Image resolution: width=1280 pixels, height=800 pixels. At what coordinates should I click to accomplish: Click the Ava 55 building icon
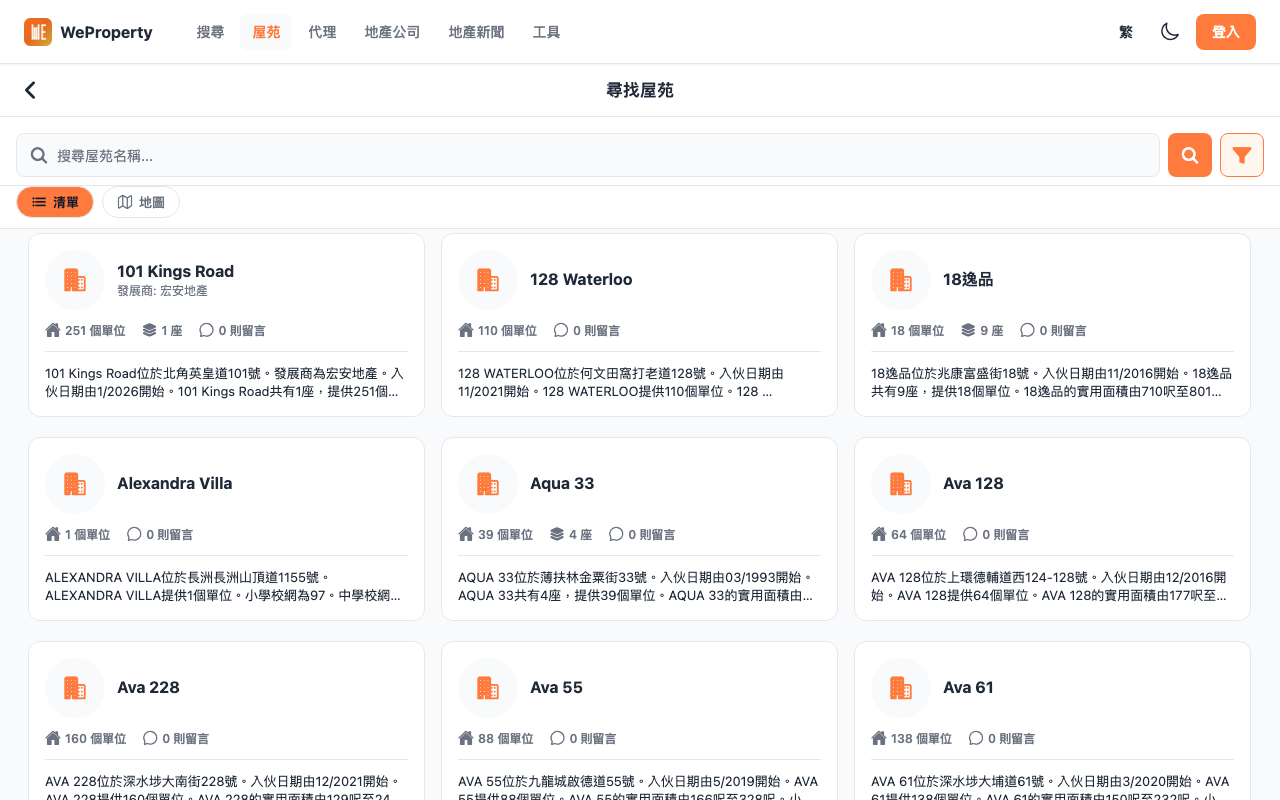(x=488, y=688)
